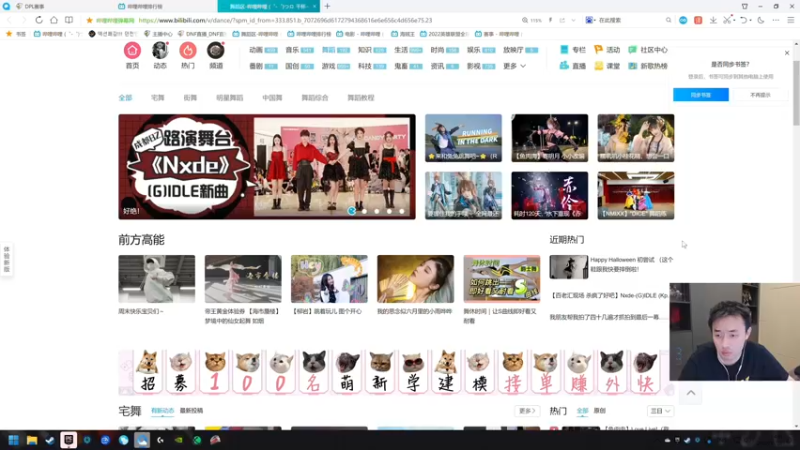Open the 频道 channel icon
This screenshot has height=450, width=800.
(215, 51)
